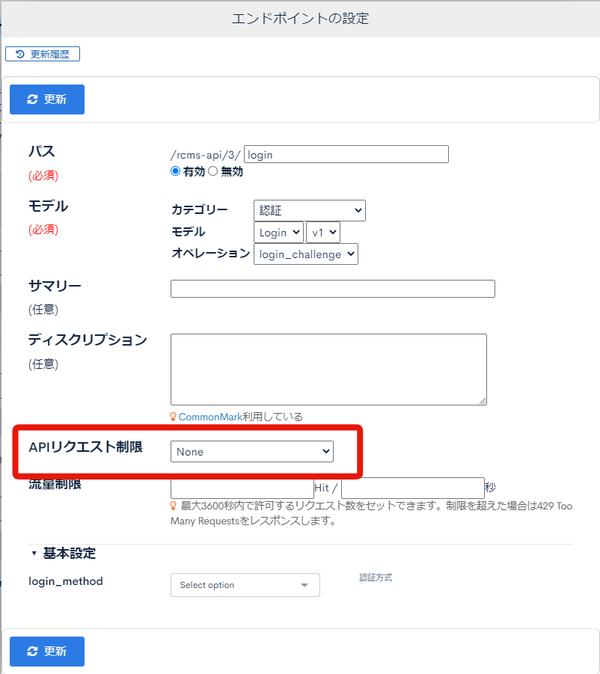The height and width of the screenshot is (674, 600).
Task: Click the サマリー text field
Action: (333, 289)
